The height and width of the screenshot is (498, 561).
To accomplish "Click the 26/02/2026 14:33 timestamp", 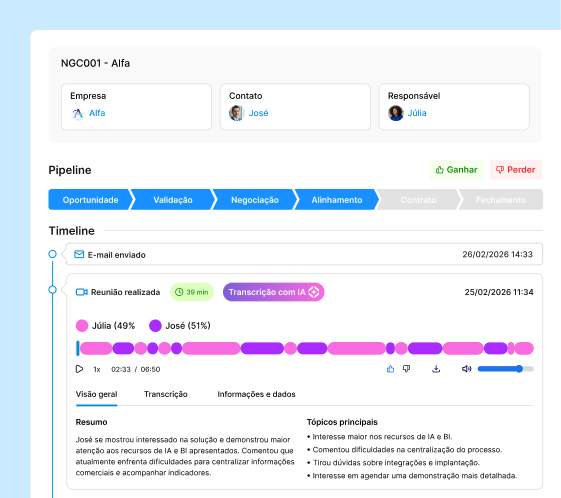I will [497, 254].
